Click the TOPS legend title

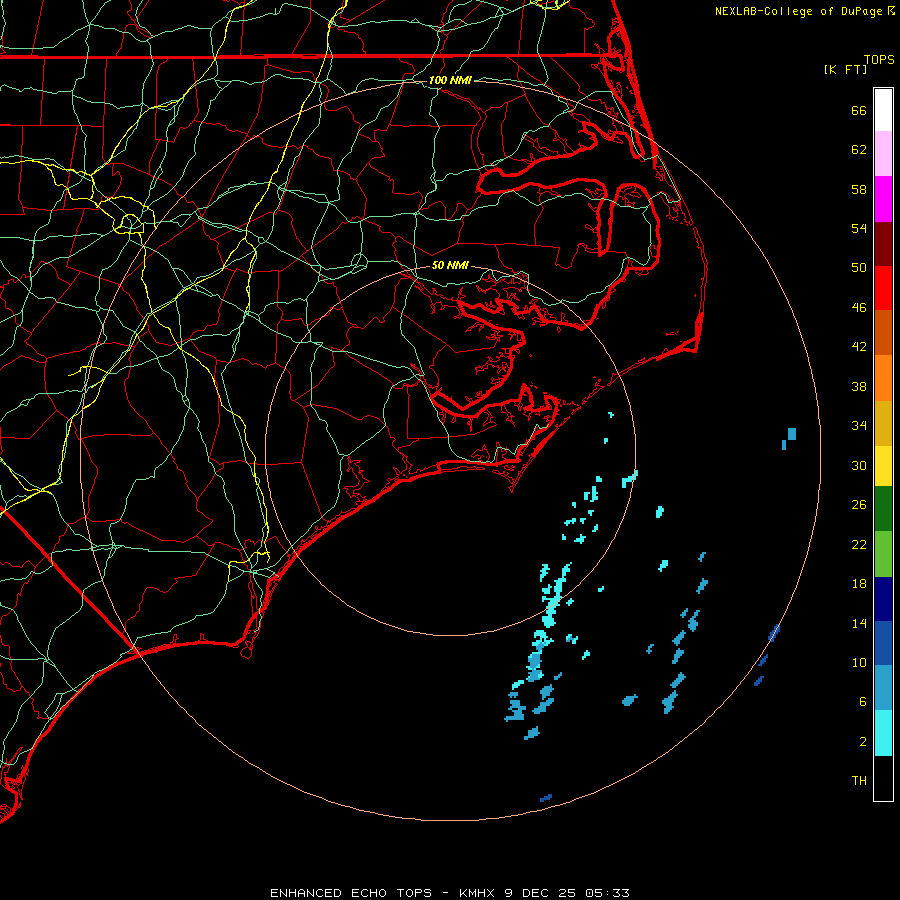(879, 59)
